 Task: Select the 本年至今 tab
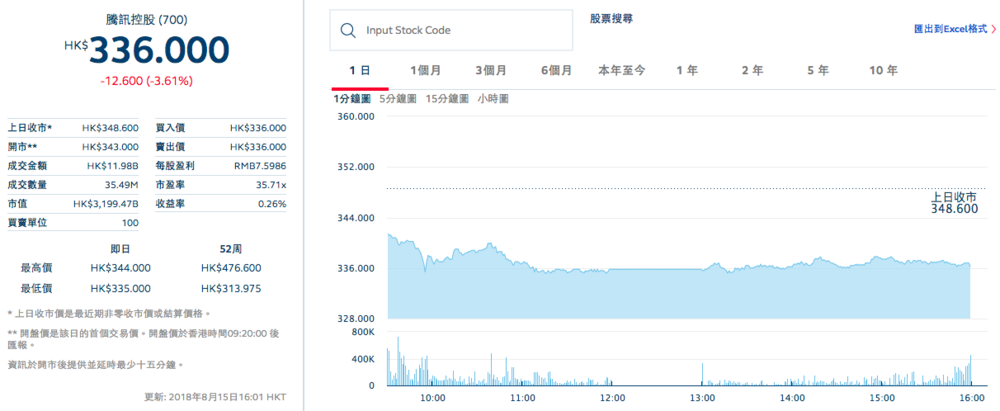click(621, 71)
